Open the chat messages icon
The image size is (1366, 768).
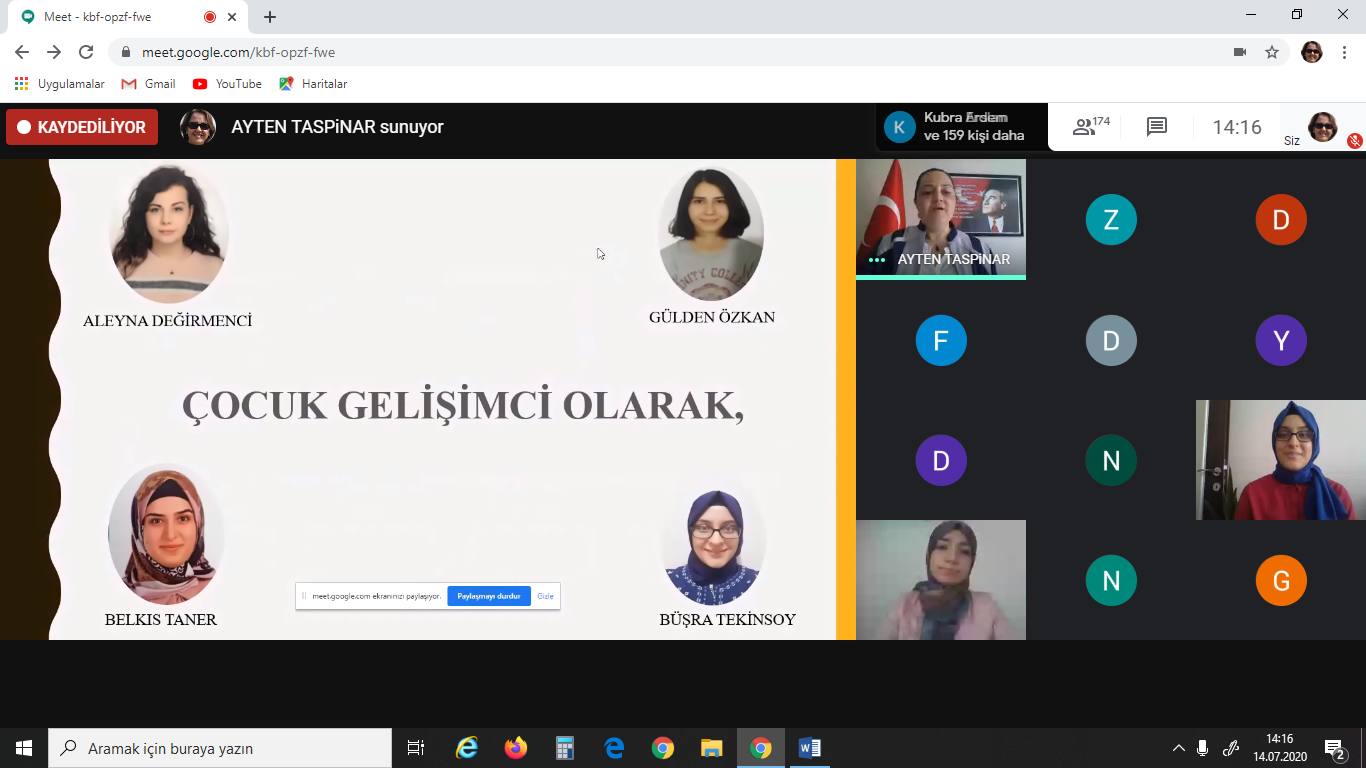1157,127
